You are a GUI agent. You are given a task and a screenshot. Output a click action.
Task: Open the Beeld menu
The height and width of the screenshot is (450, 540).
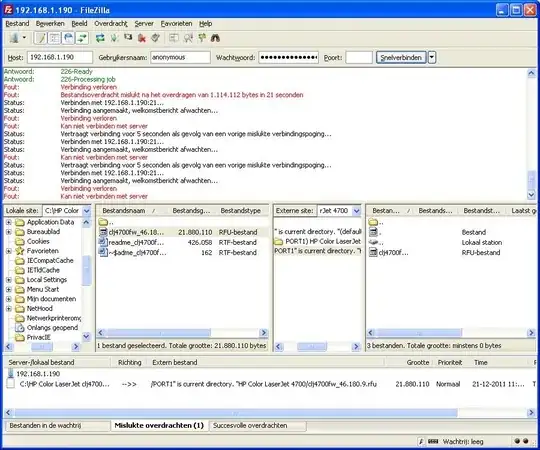[x=79, y=23]
